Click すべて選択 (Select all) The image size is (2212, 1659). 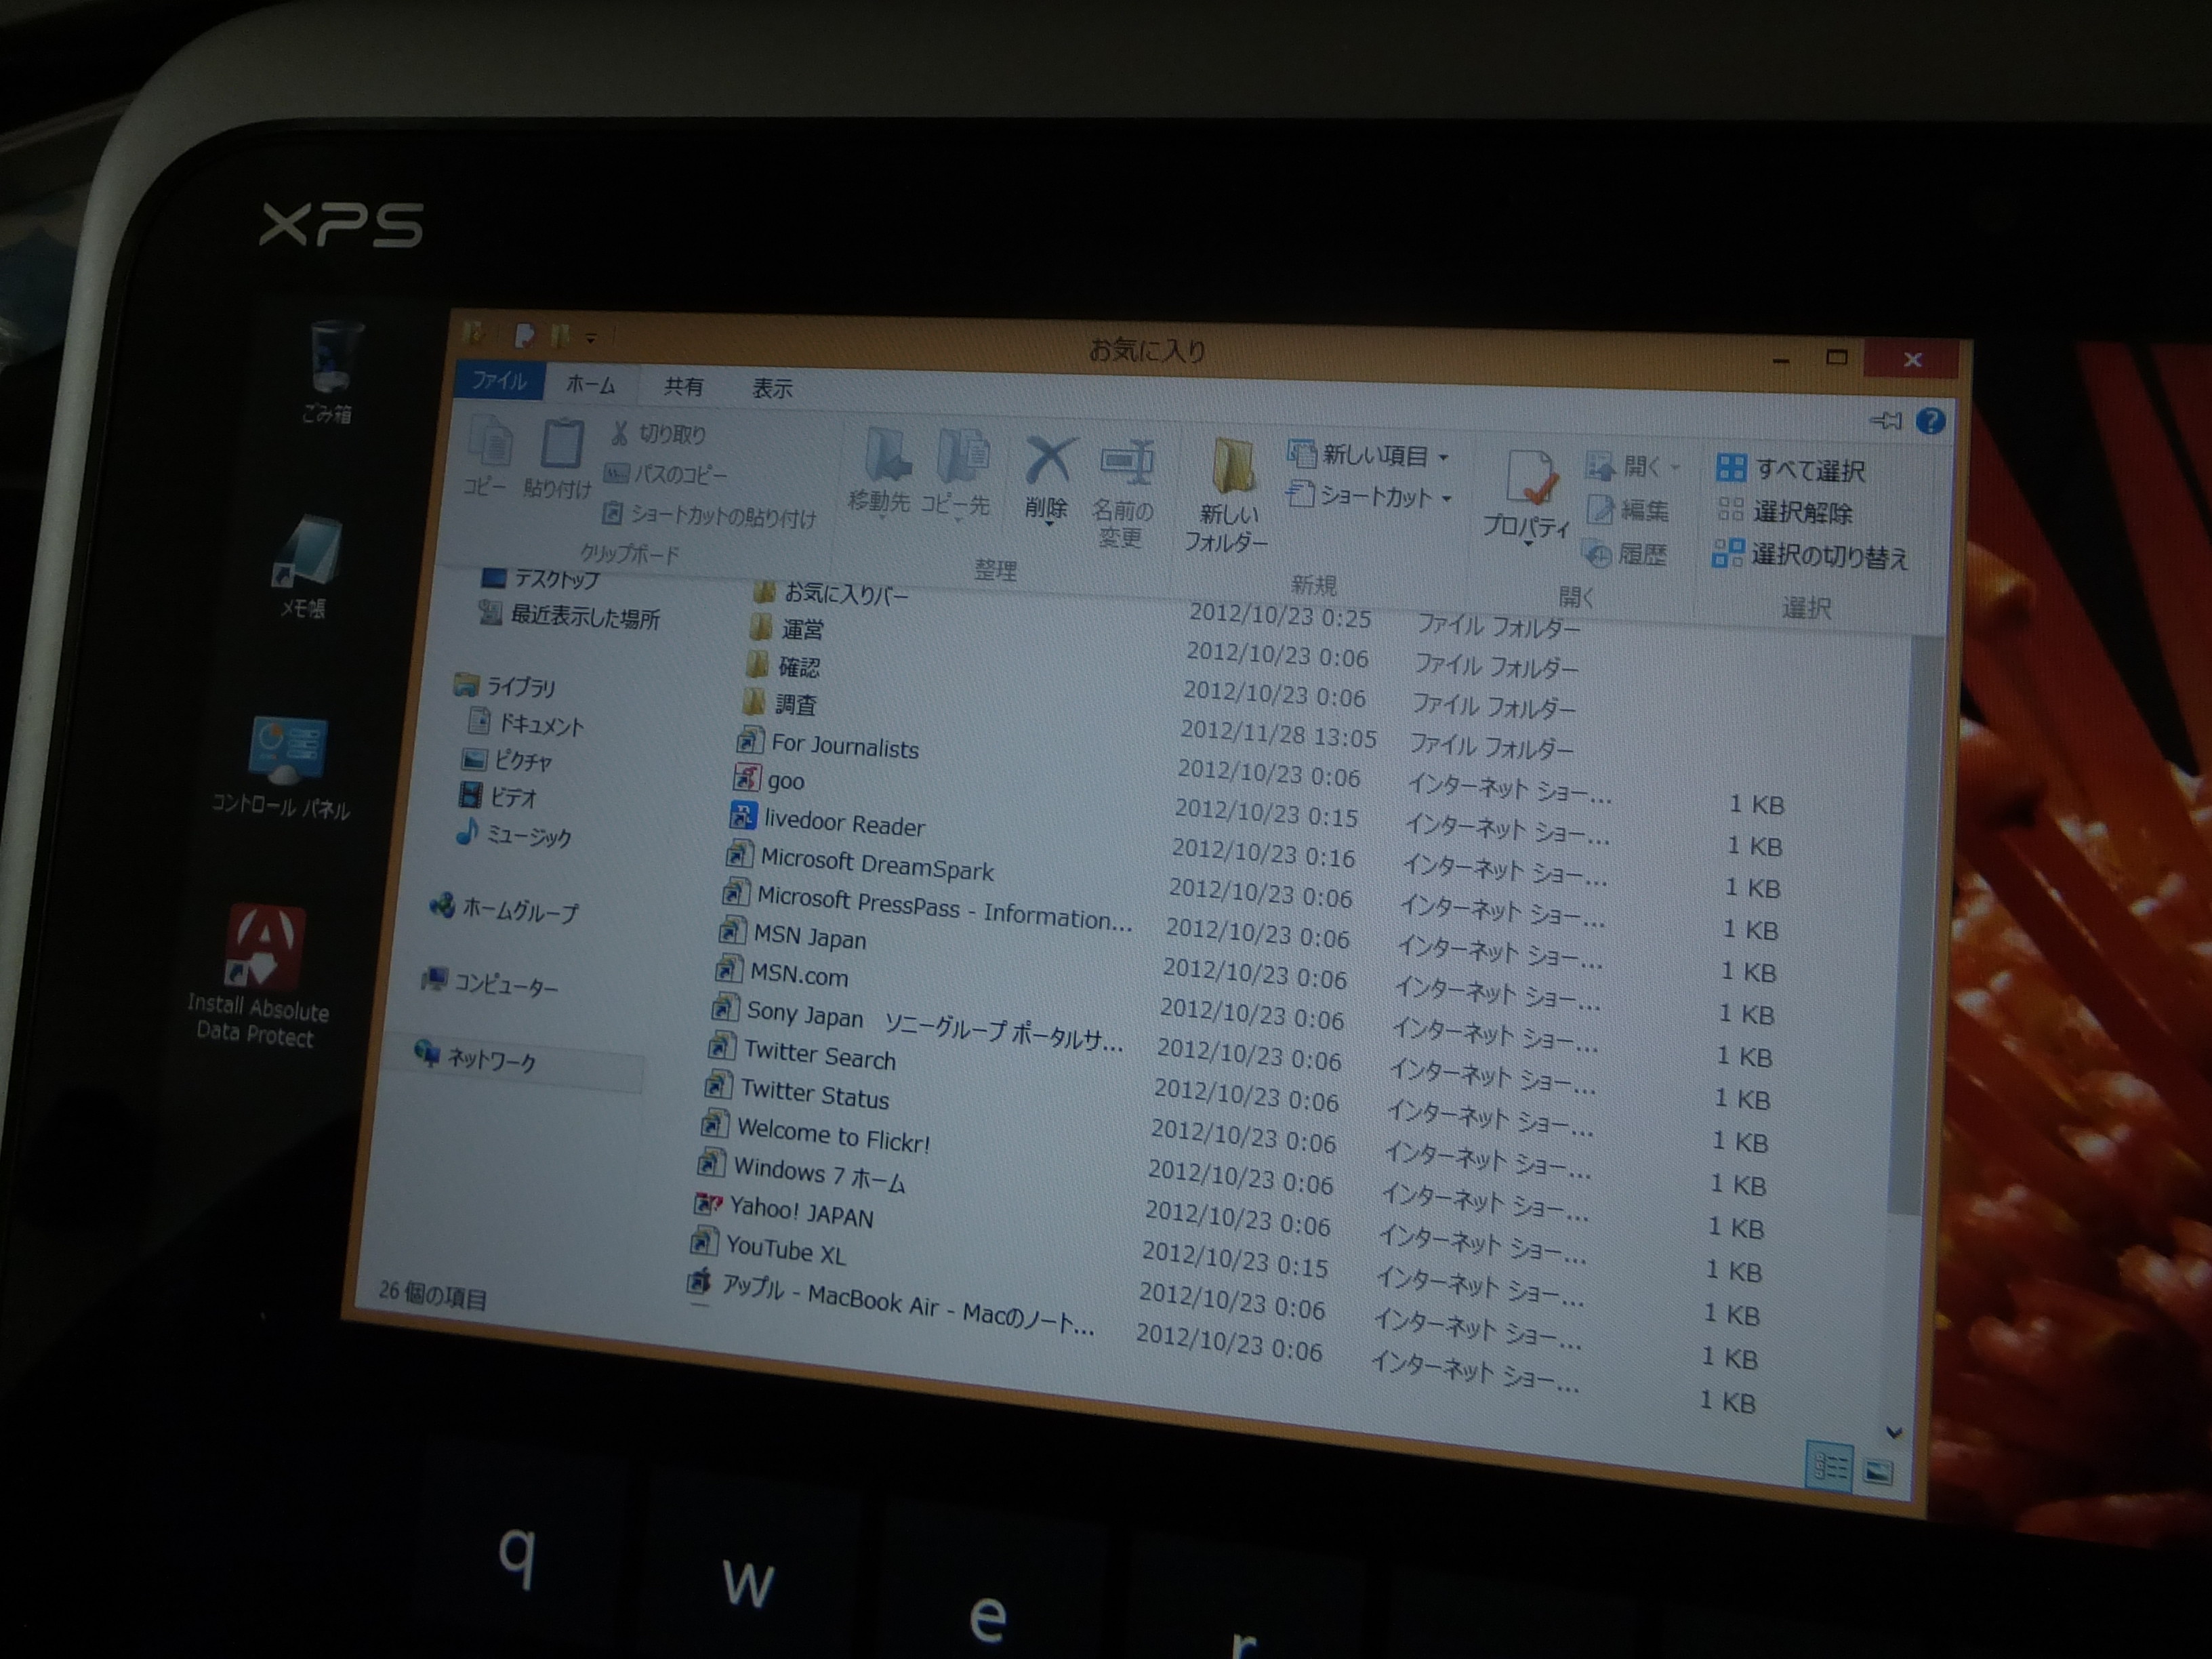tap(1791, 469)
